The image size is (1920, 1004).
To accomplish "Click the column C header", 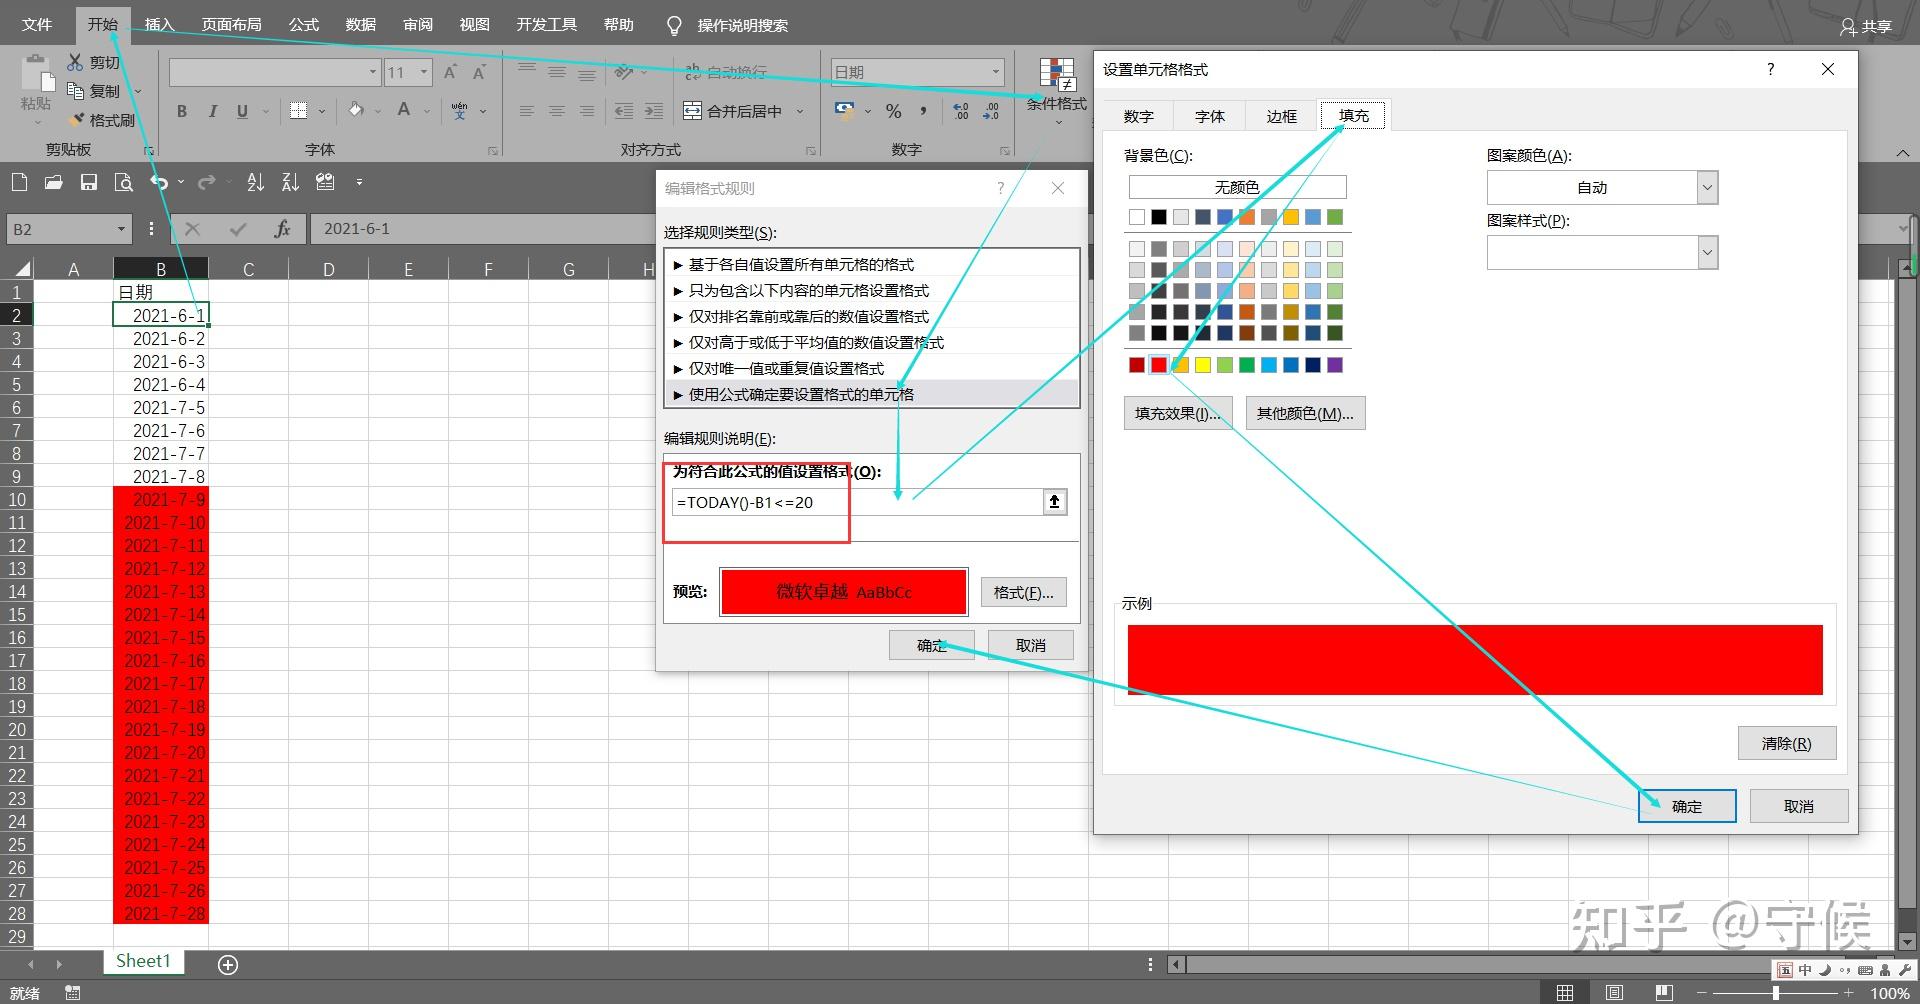I will (x=248, y=269).
